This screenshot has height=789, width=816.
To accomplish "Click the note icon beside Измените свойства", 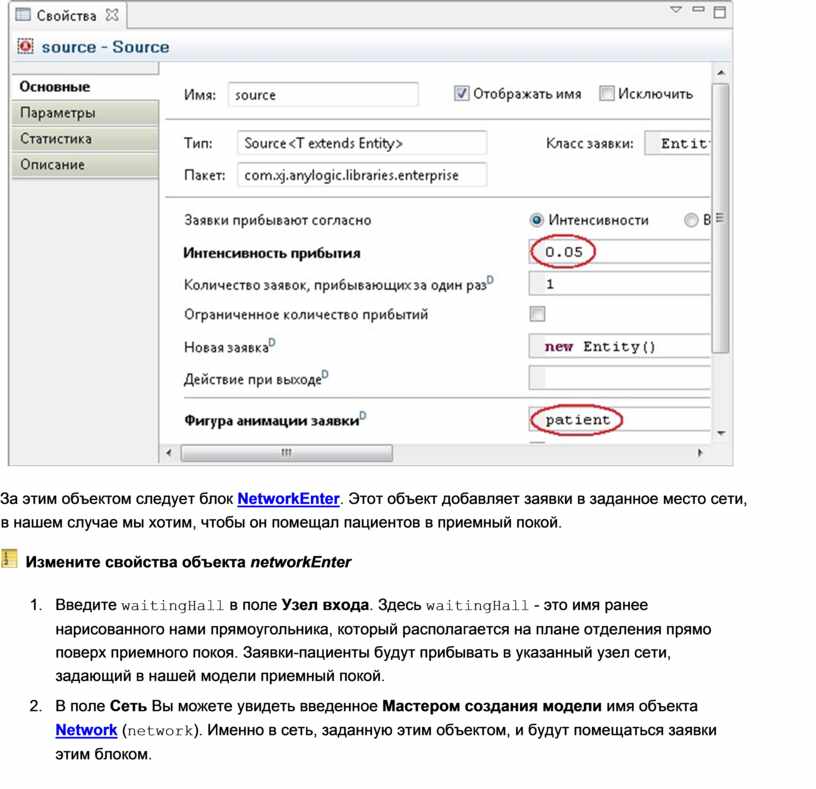I will point(9,558).
